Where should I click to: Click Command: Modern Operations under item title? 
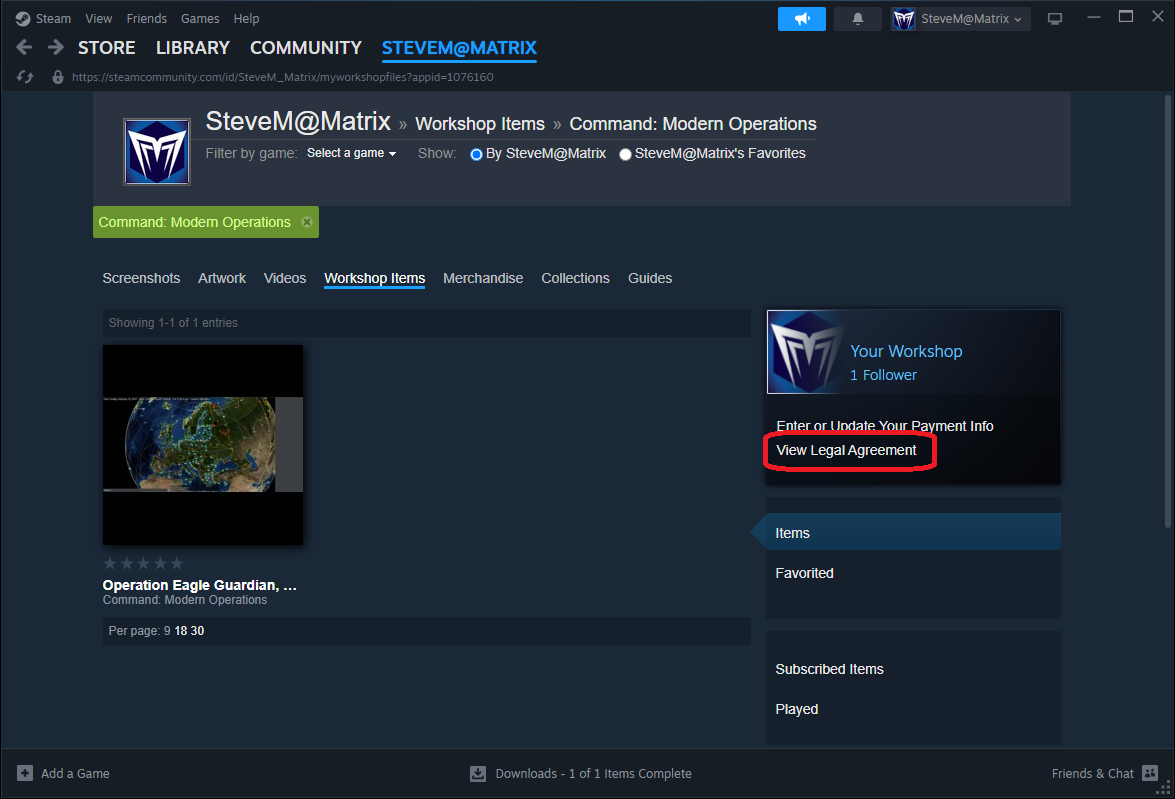[x=184, y=600]
